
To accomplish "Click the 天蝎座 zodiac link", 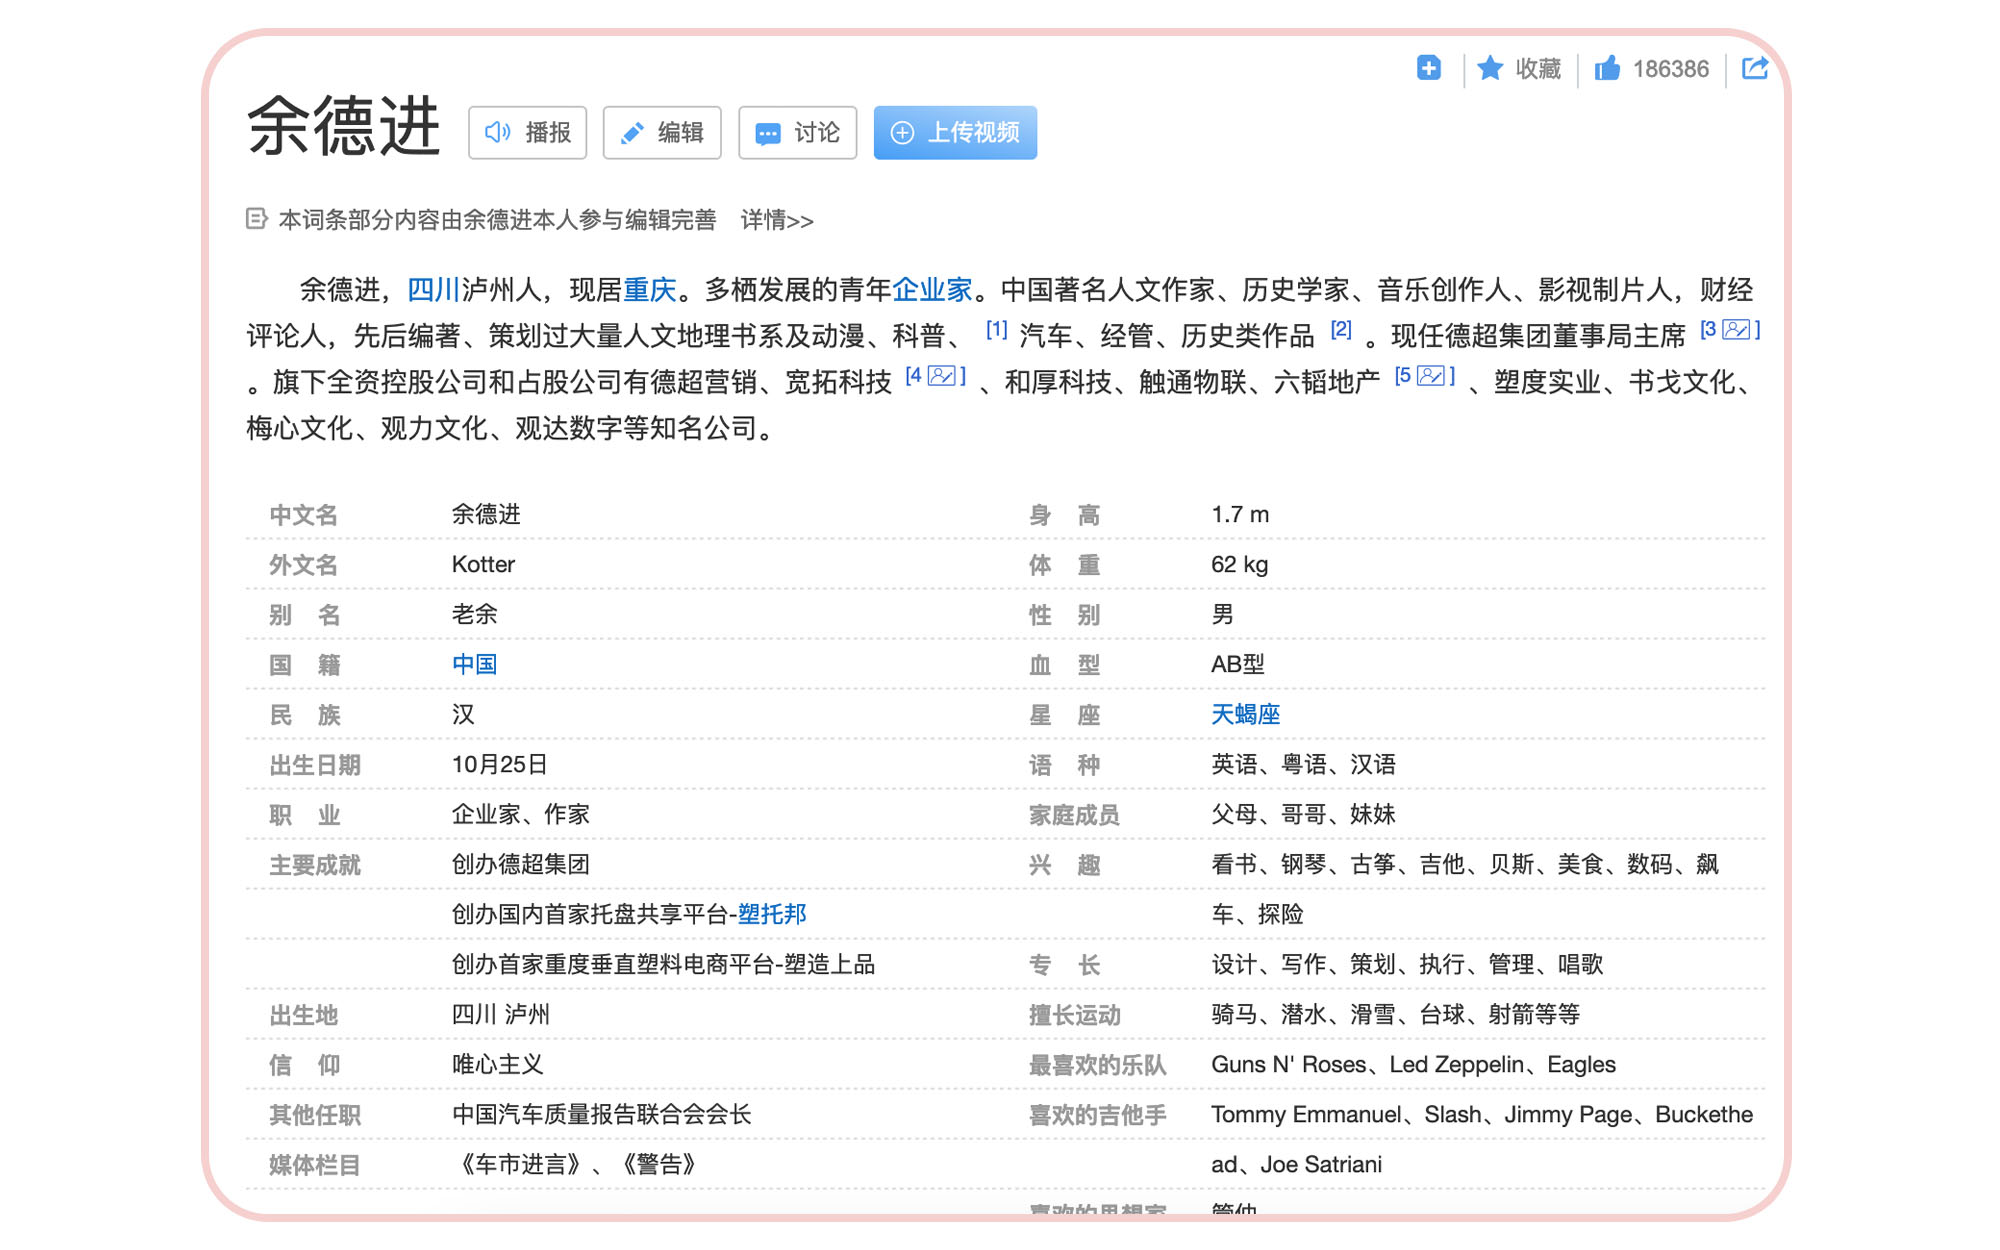I will 1245,714.
